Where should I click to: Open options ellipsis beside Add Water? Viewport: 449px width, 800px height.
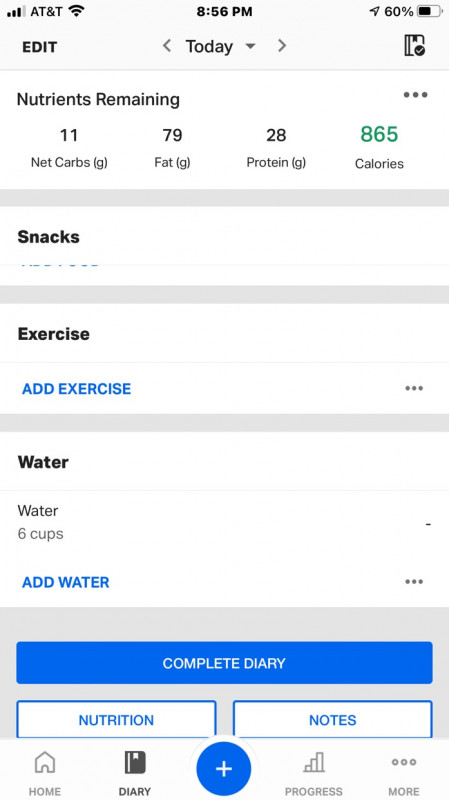click(x=414, y=582)
